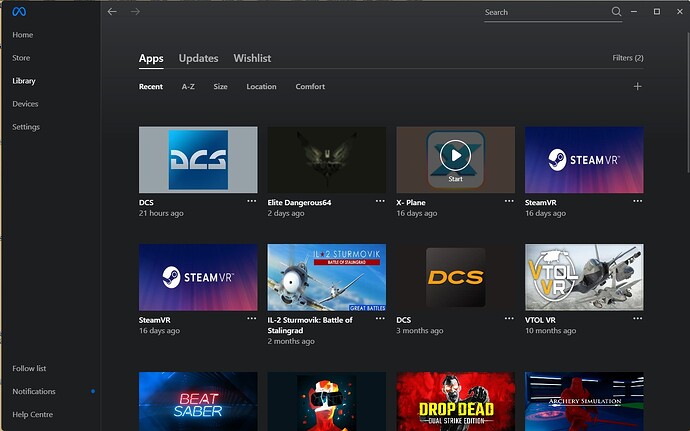Start X-Plane with the play button

pos(455,155)
